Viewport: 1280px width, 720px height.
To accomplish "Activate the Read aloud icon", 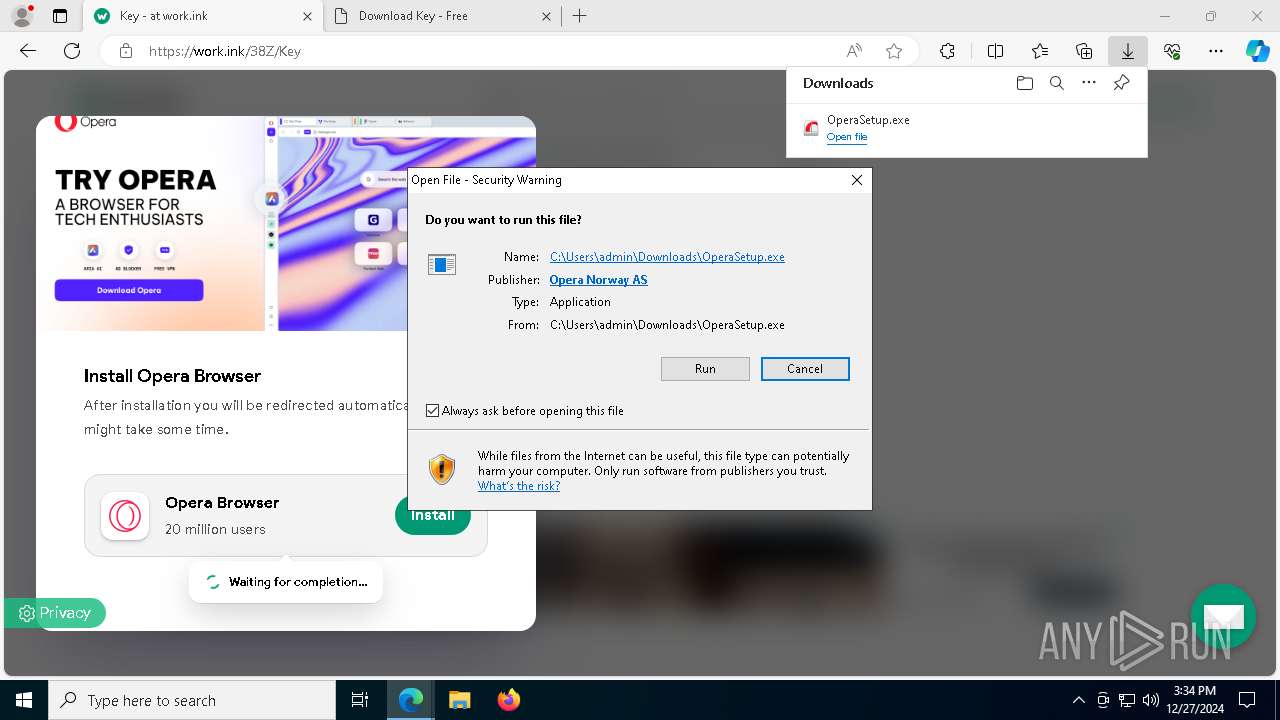I will click(854, 51).
